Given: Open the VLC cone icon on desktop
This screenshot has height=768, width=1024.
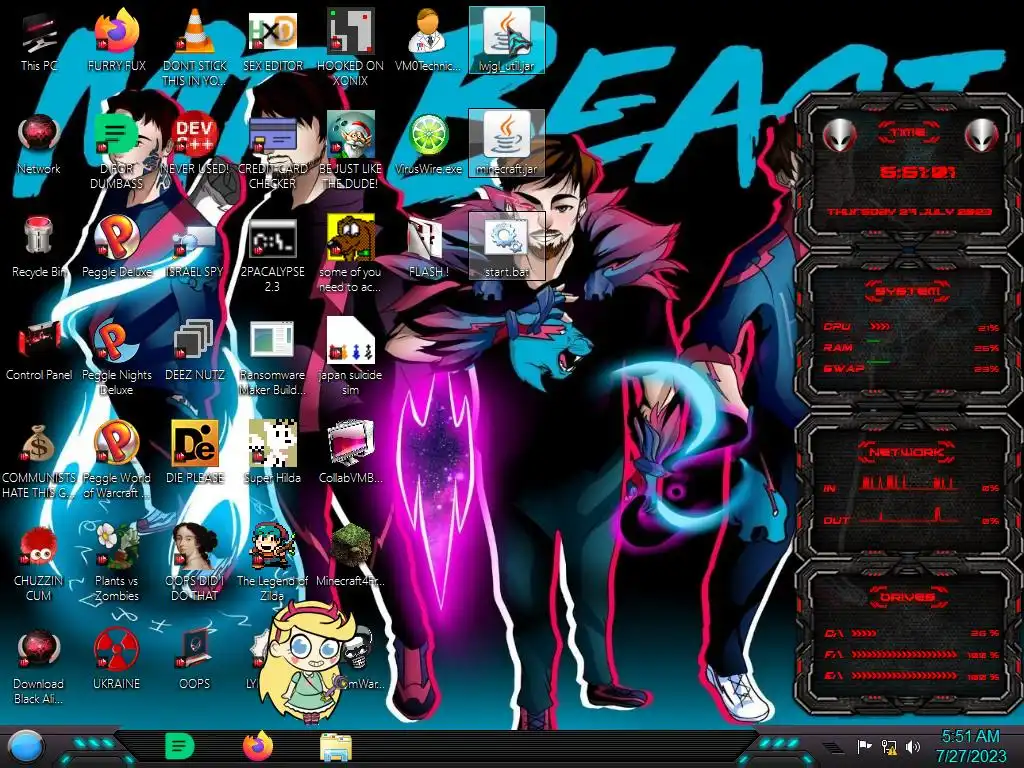Looking at the screenshot, I should coord(194,47).
